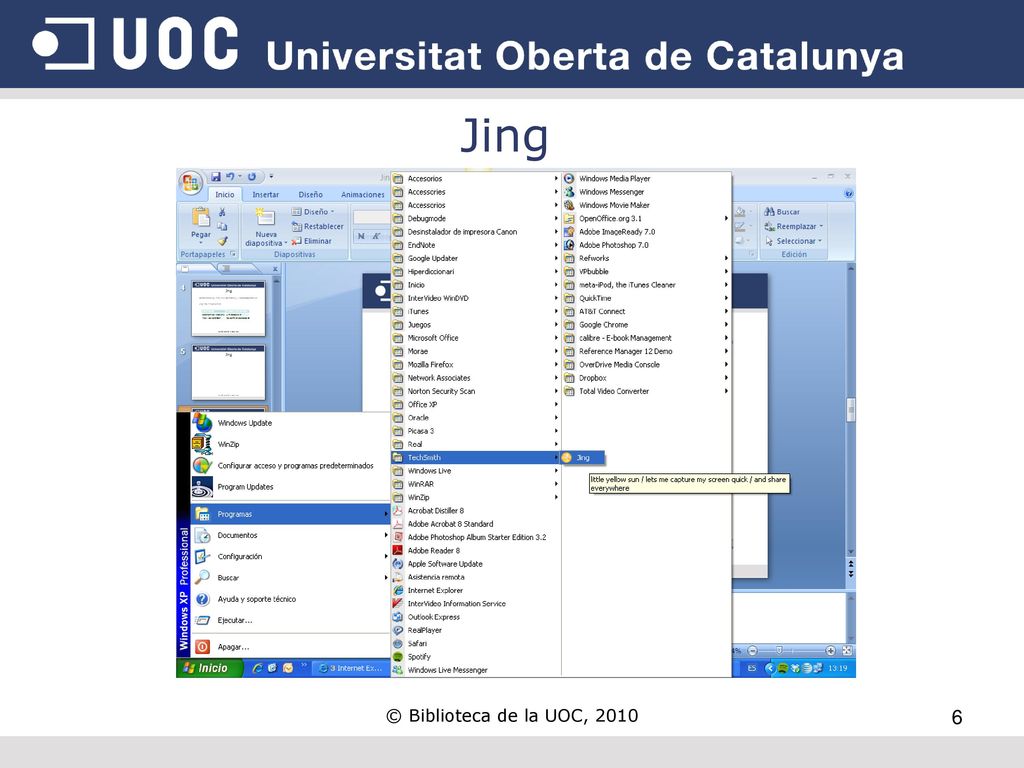The image size is (1024, 768).
Task: Open the Seleccionar dropdown
Action: (x=793, y=241)
